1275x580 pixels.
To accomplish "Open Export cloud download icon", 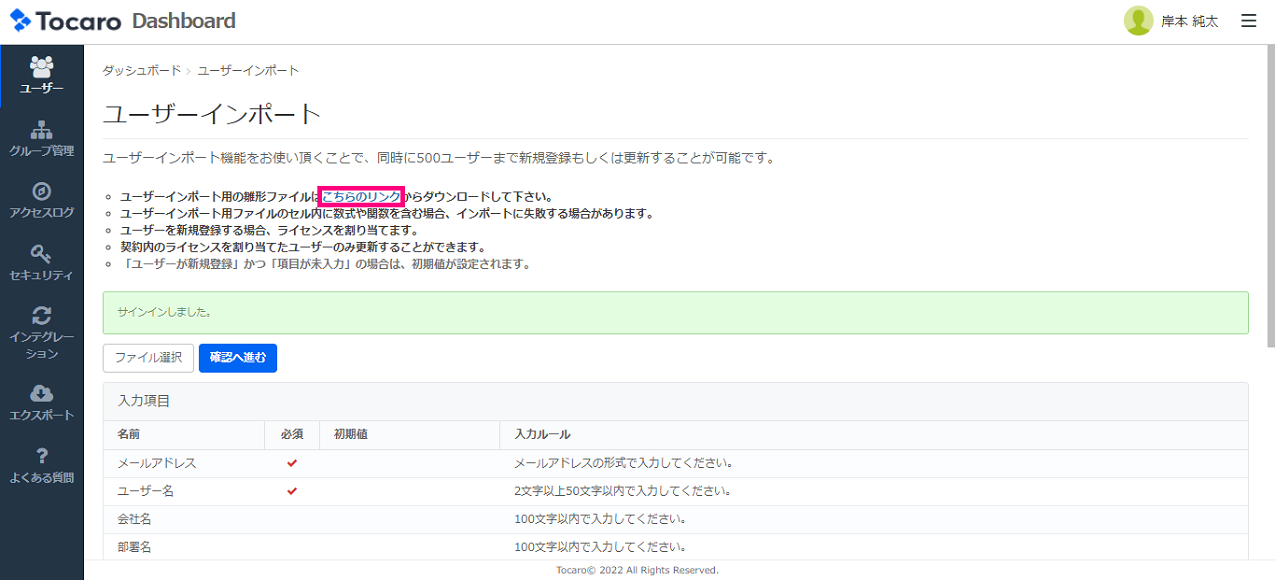I will click(x=42, y=394).
